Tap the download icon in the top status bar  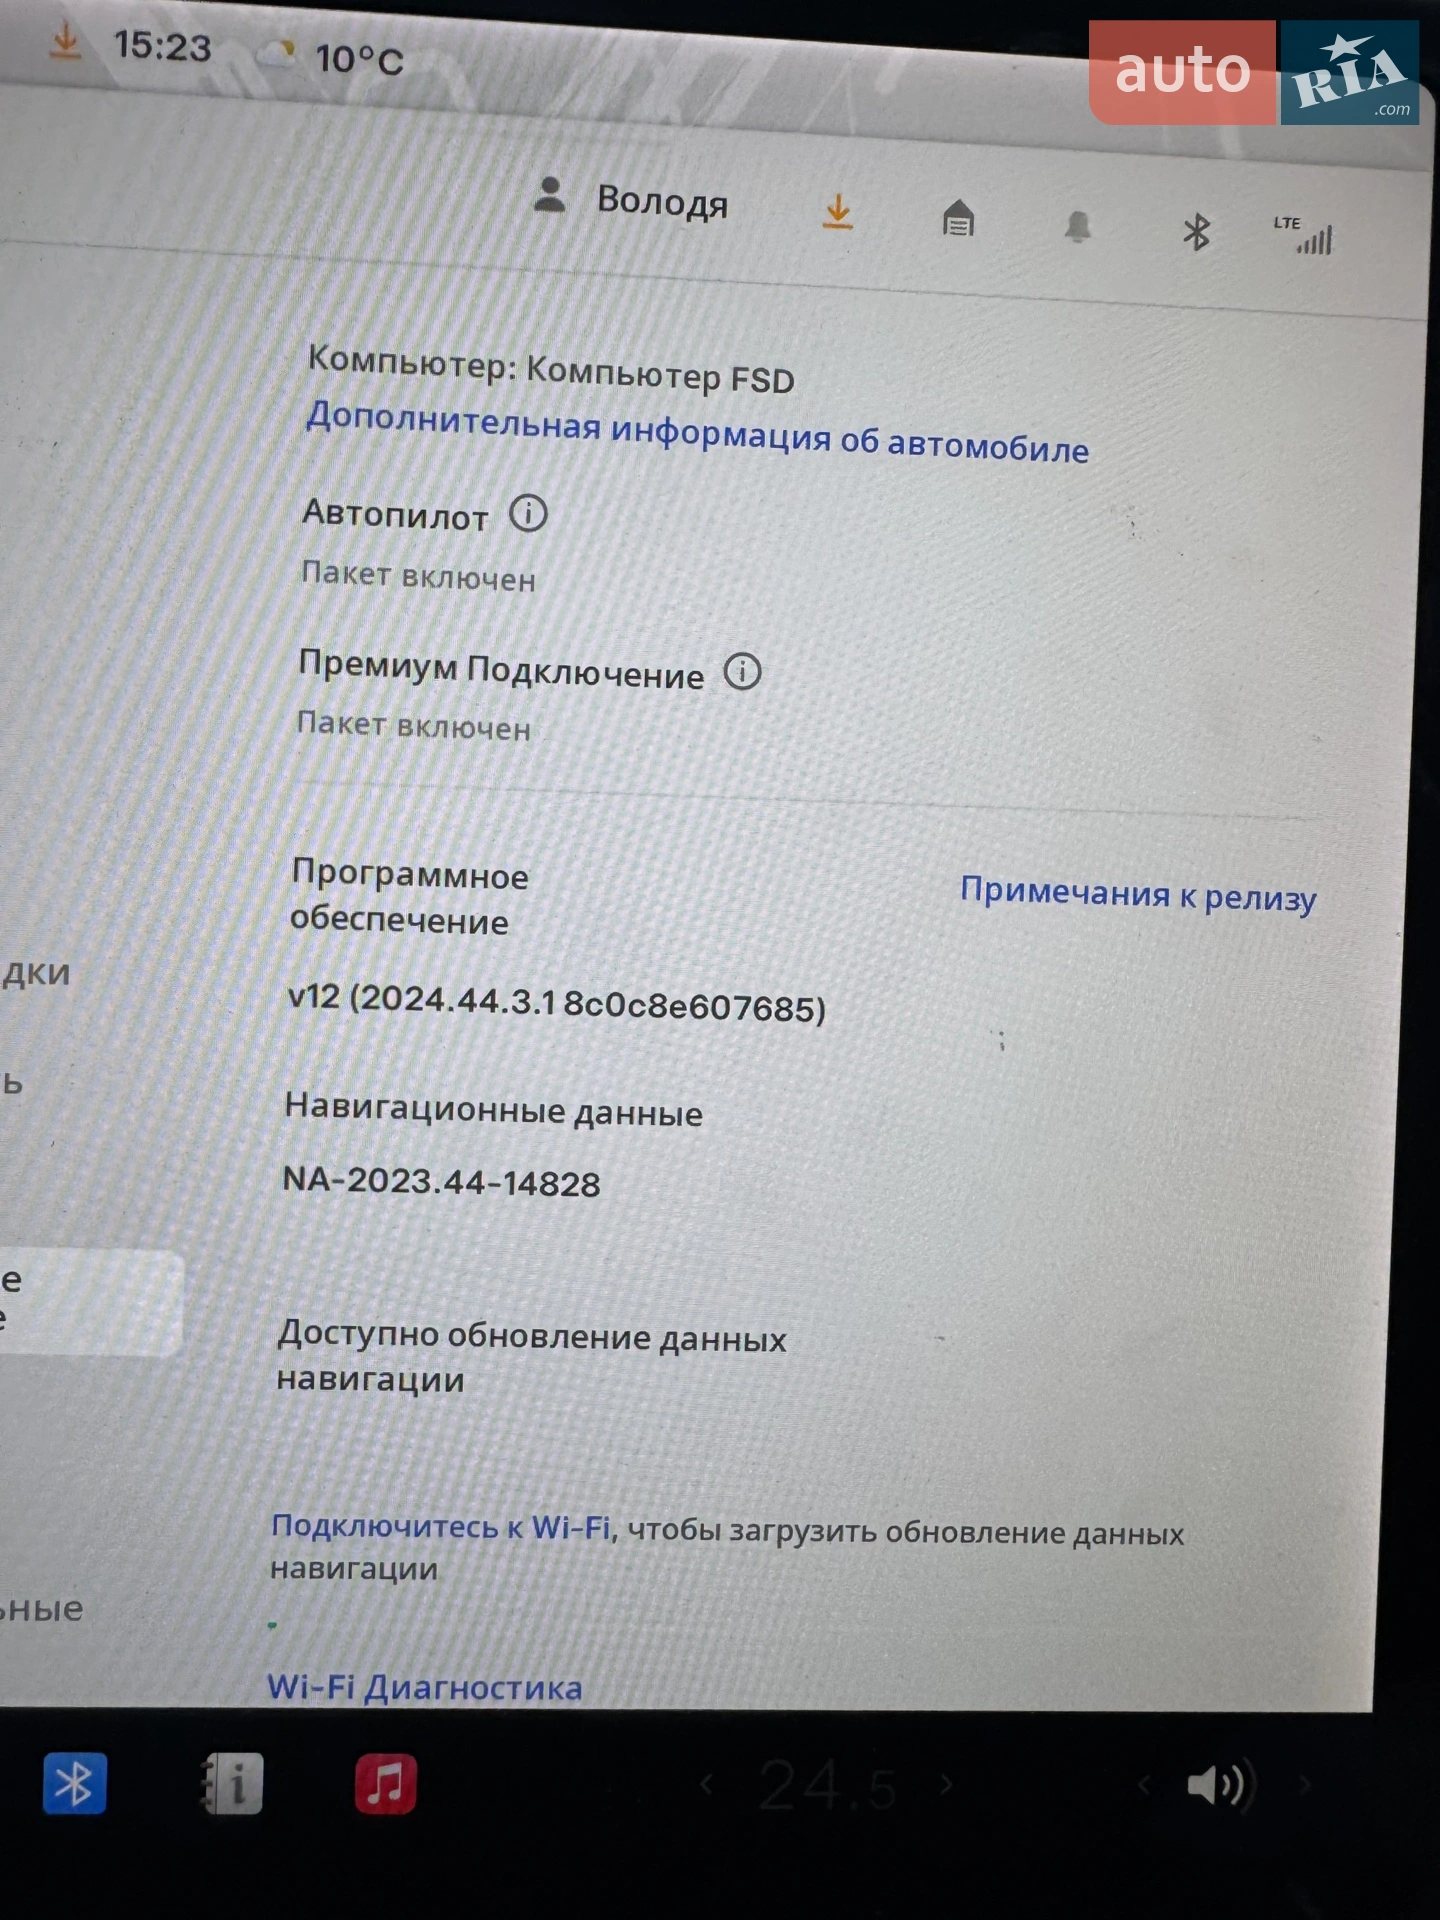[x=65, y=42]
